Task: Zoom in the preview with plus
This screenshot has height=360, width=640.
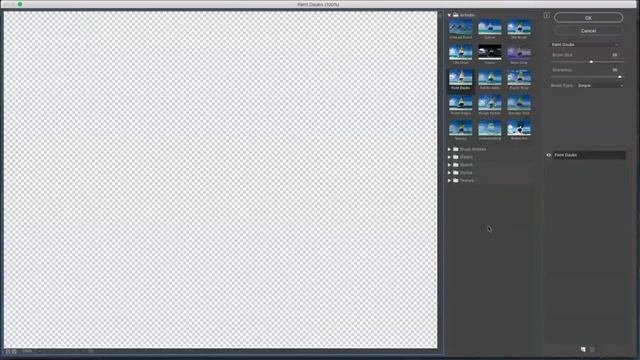Action: [x=14, y=351]
